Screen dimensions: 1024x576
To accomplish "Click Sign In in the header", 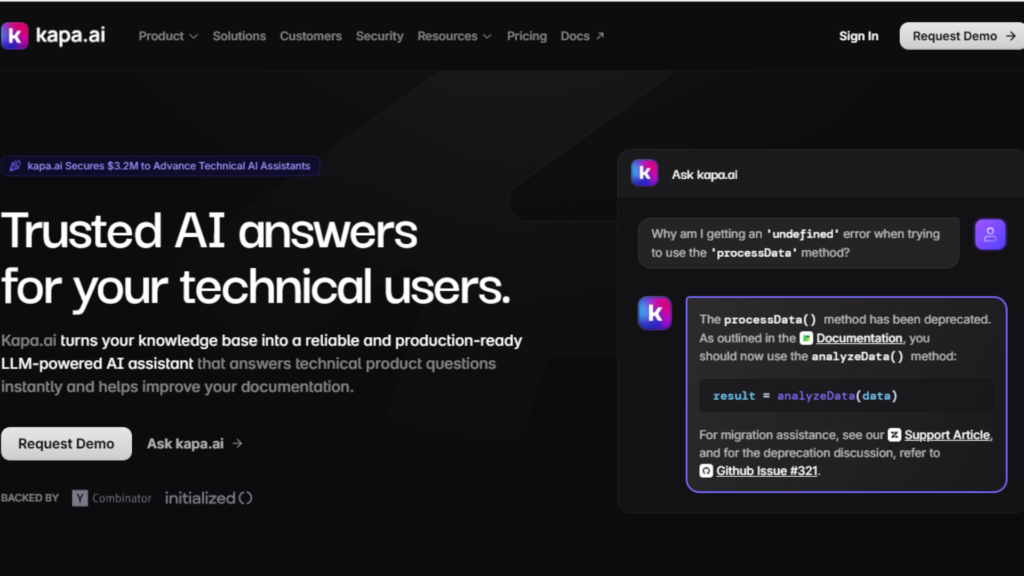I will click(858, 36).
